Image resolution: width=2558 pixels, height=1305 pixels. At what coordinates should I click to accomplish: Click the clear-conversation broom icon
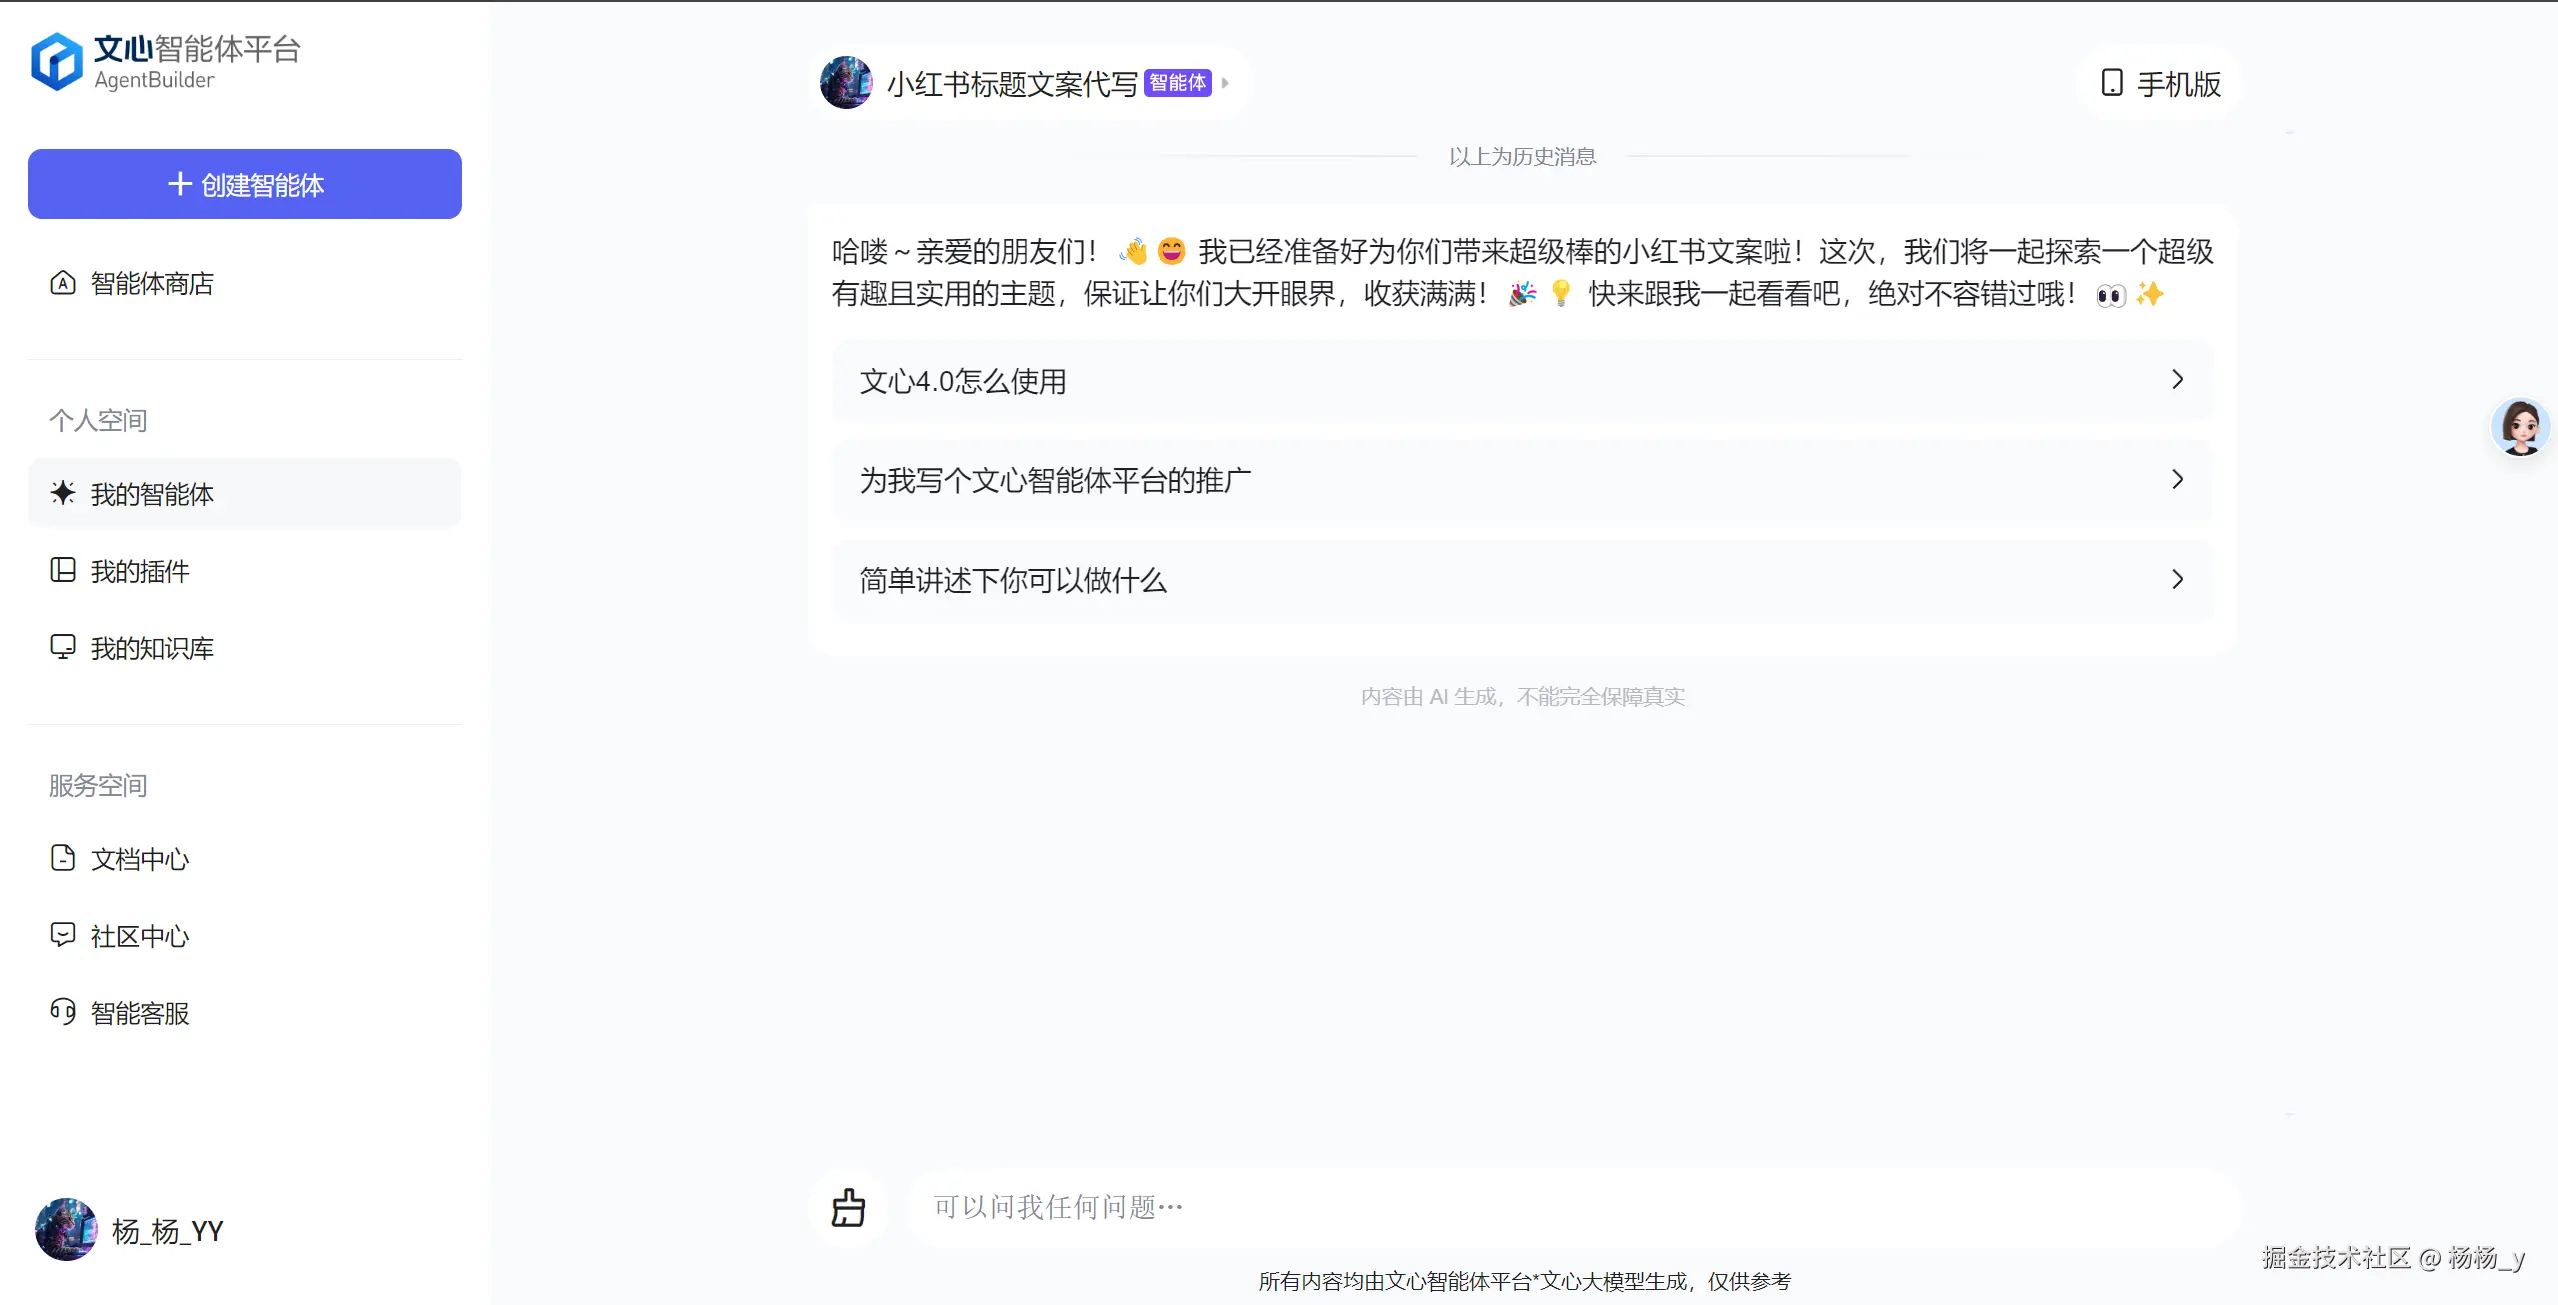pos(848,1208)
